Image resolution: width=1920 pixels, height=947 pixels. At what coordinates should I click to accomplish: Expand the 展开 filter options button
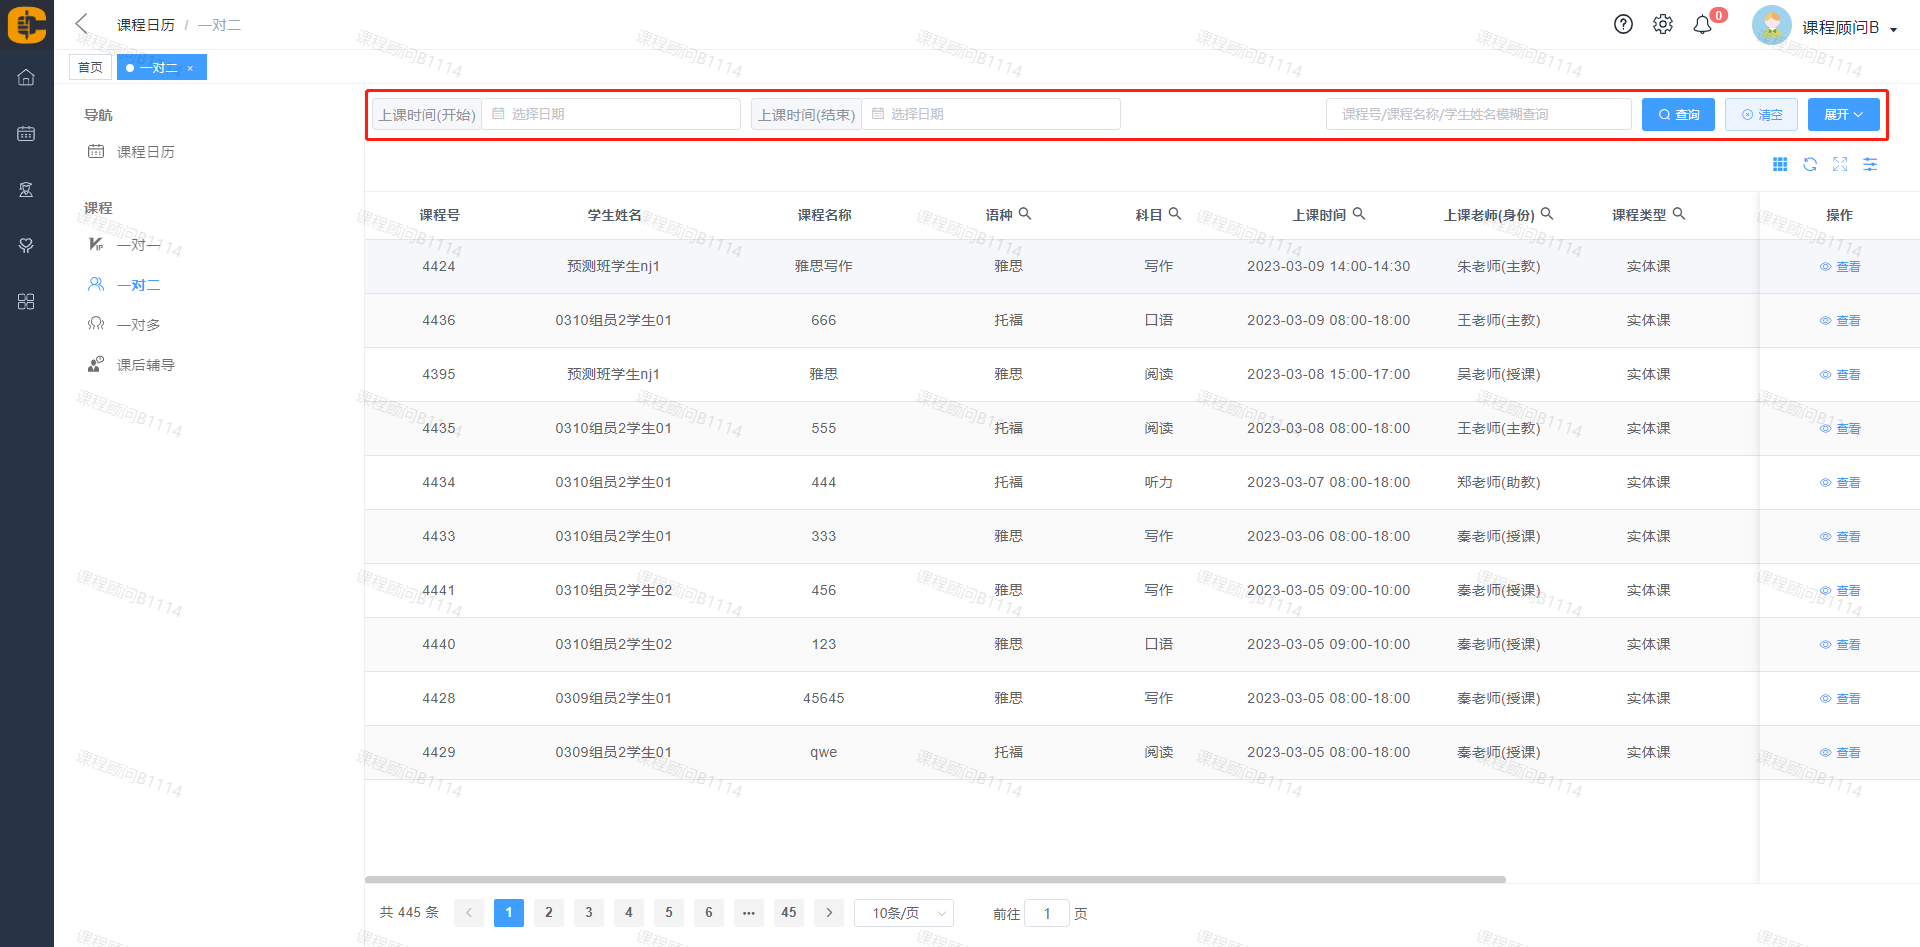point(1843,115)
